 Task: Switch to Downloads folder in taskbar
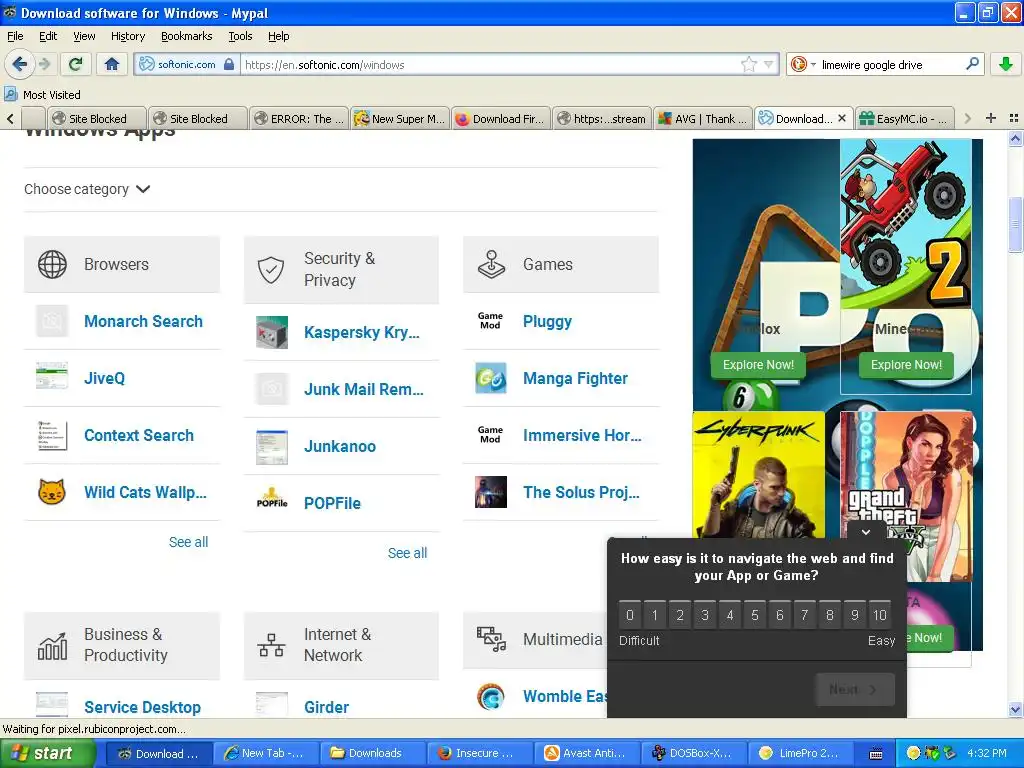tap(374, 753)
